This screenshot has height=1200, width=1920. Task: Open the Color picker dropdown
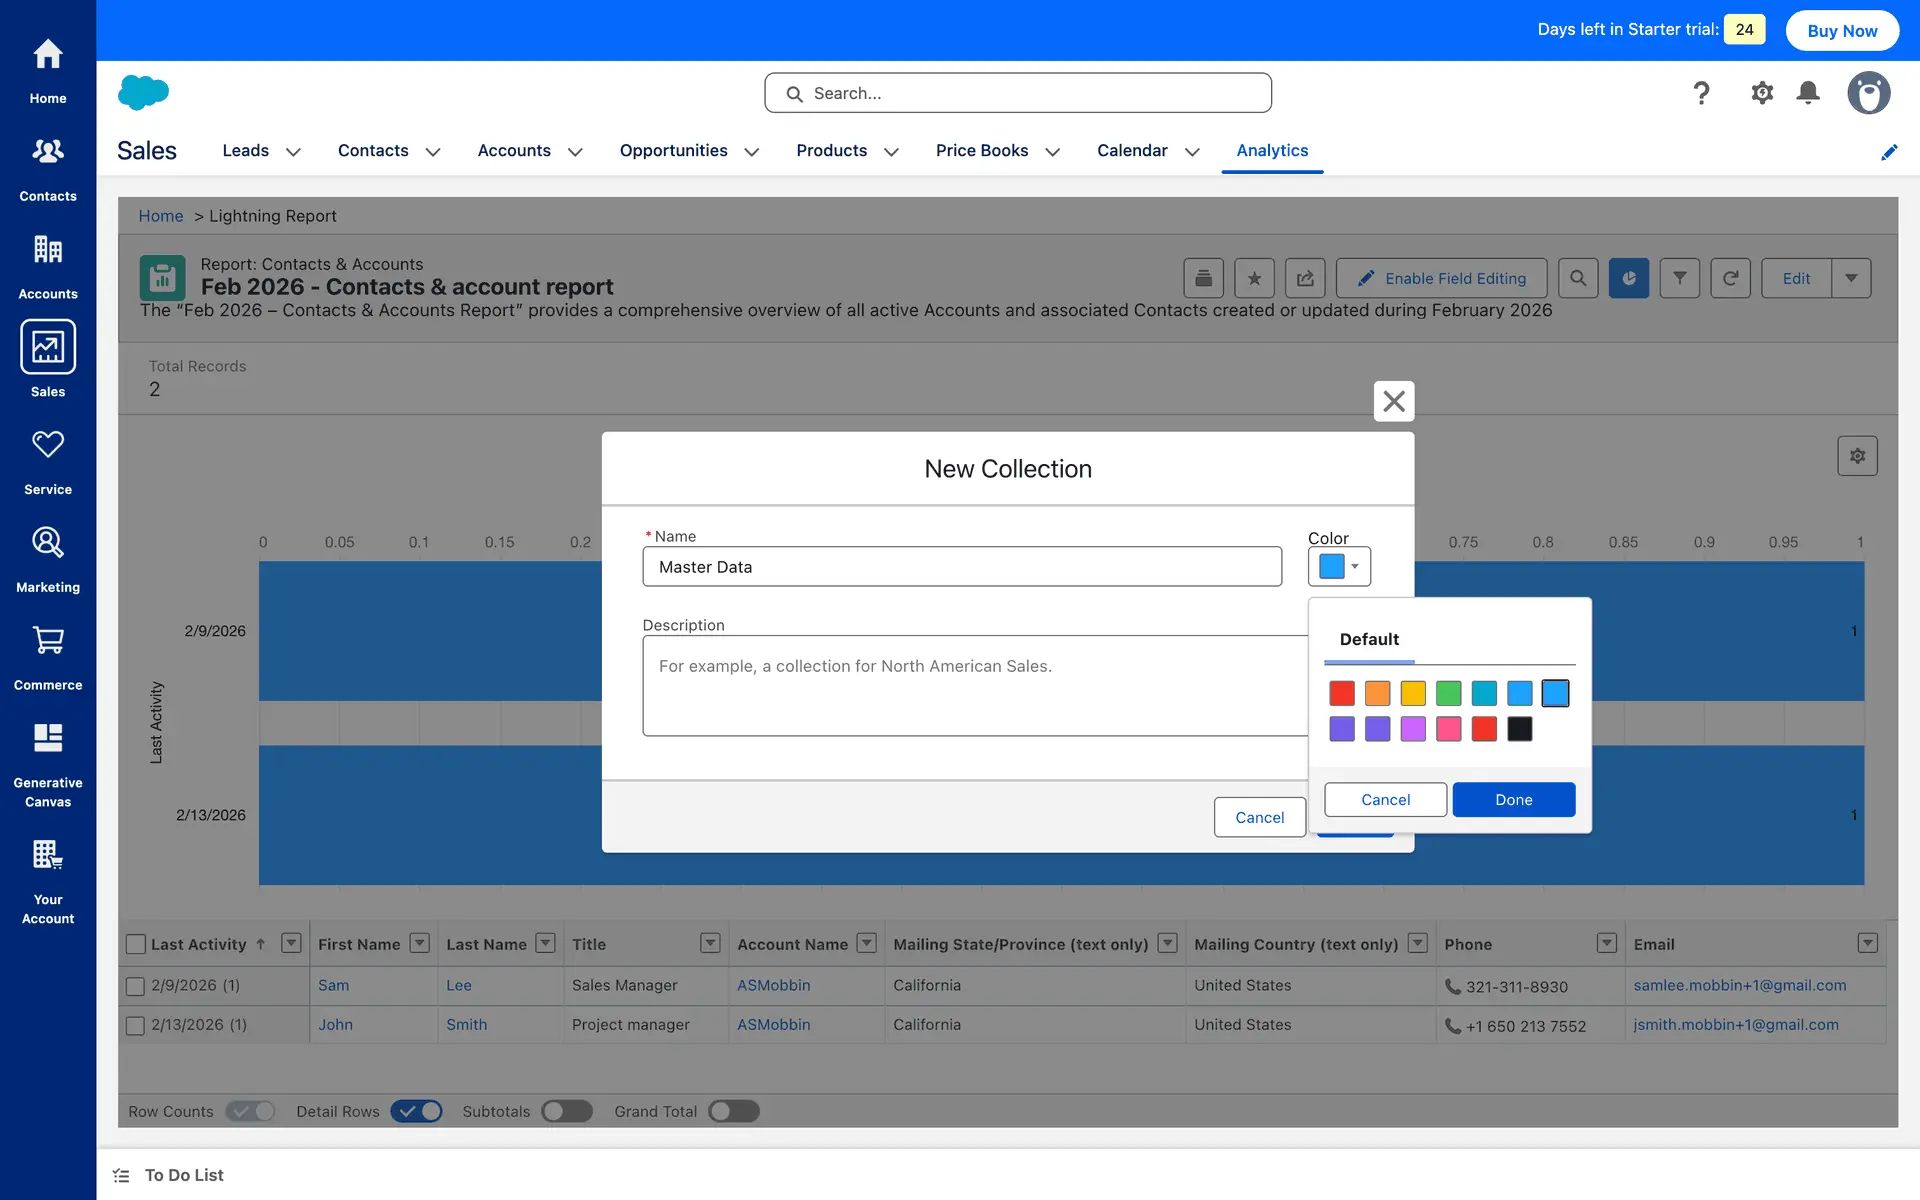pyautogui.click(x=1339, y=567)
